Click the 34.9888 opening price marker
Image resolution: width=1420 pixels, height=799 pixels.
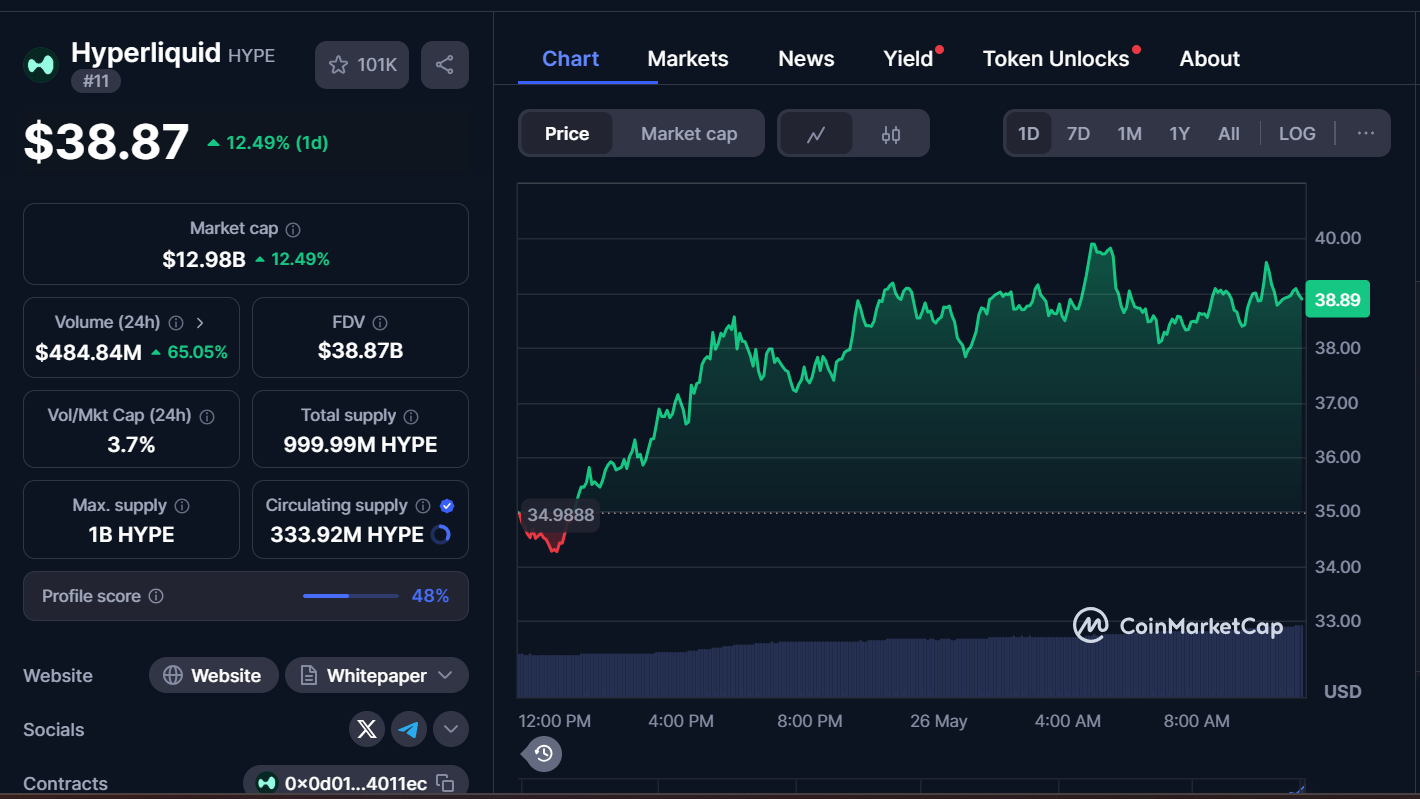pyautogui.click(x=561, y=515)
